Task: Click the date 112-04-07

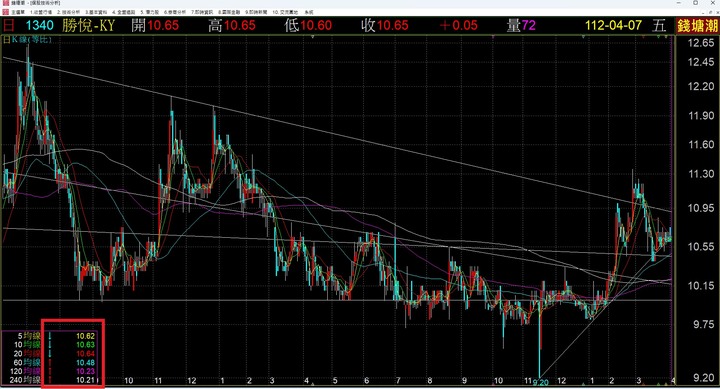Action: click(613, 25)
